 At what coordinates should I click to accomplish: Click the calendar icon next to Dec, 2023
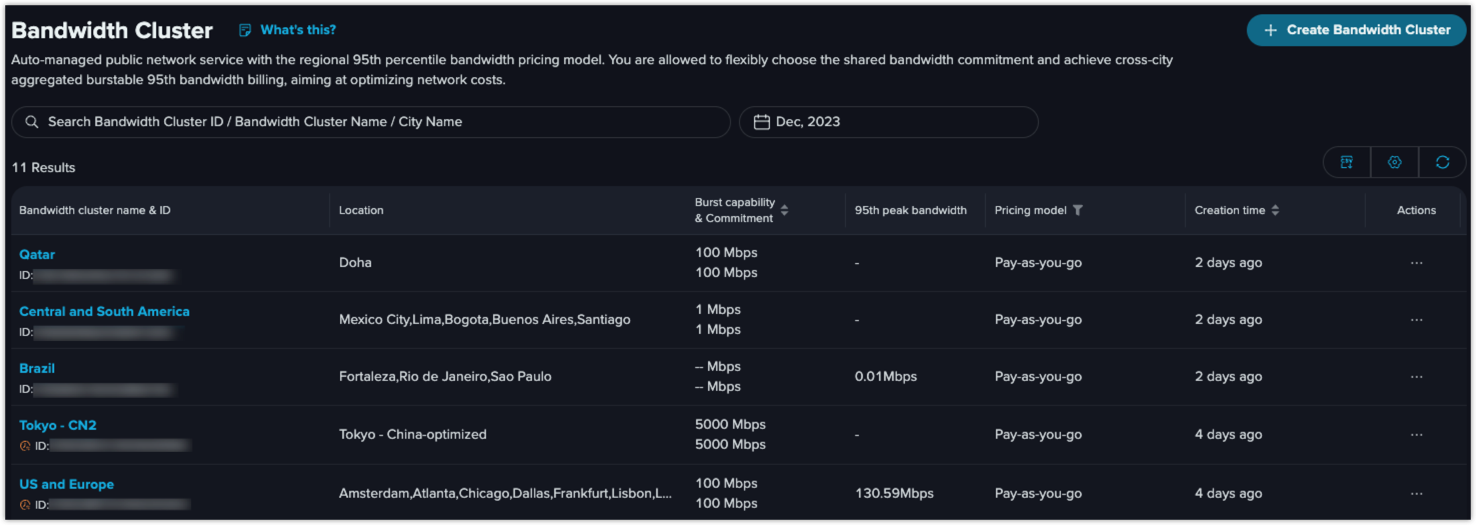pyautogui.click(x=761, y=122)
